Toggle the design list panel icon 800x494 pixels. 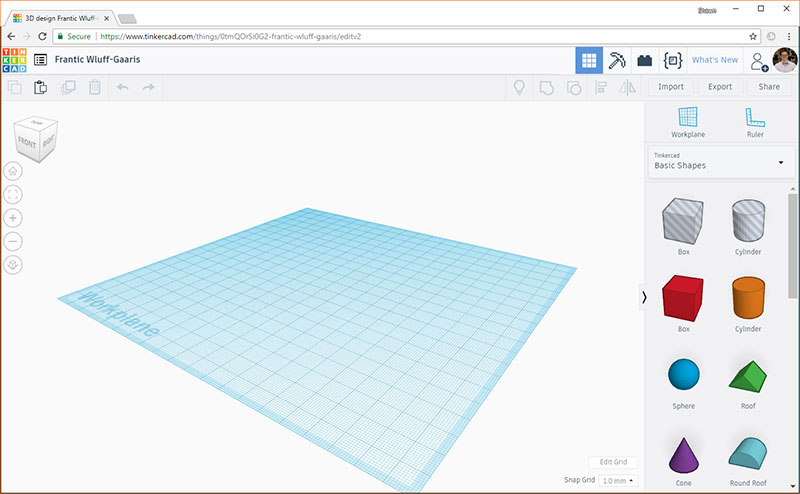point(41,60)
